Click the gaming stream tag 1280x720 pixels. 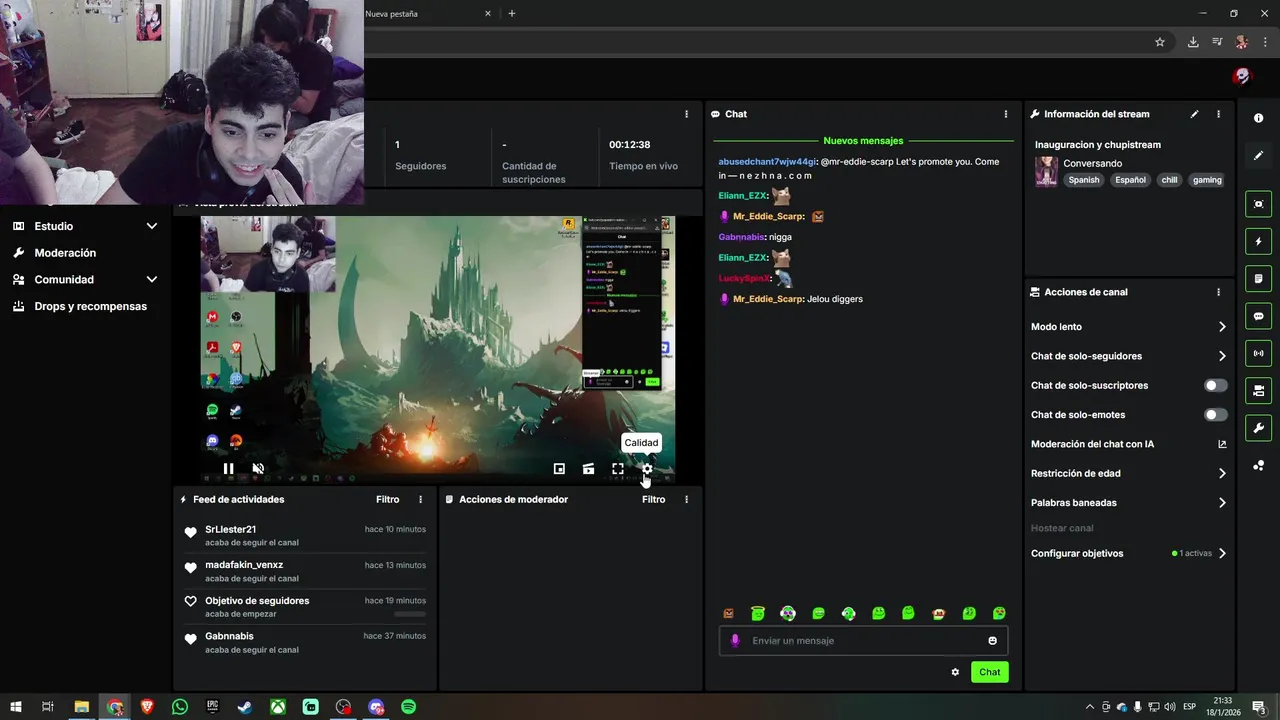point(1207,180)
